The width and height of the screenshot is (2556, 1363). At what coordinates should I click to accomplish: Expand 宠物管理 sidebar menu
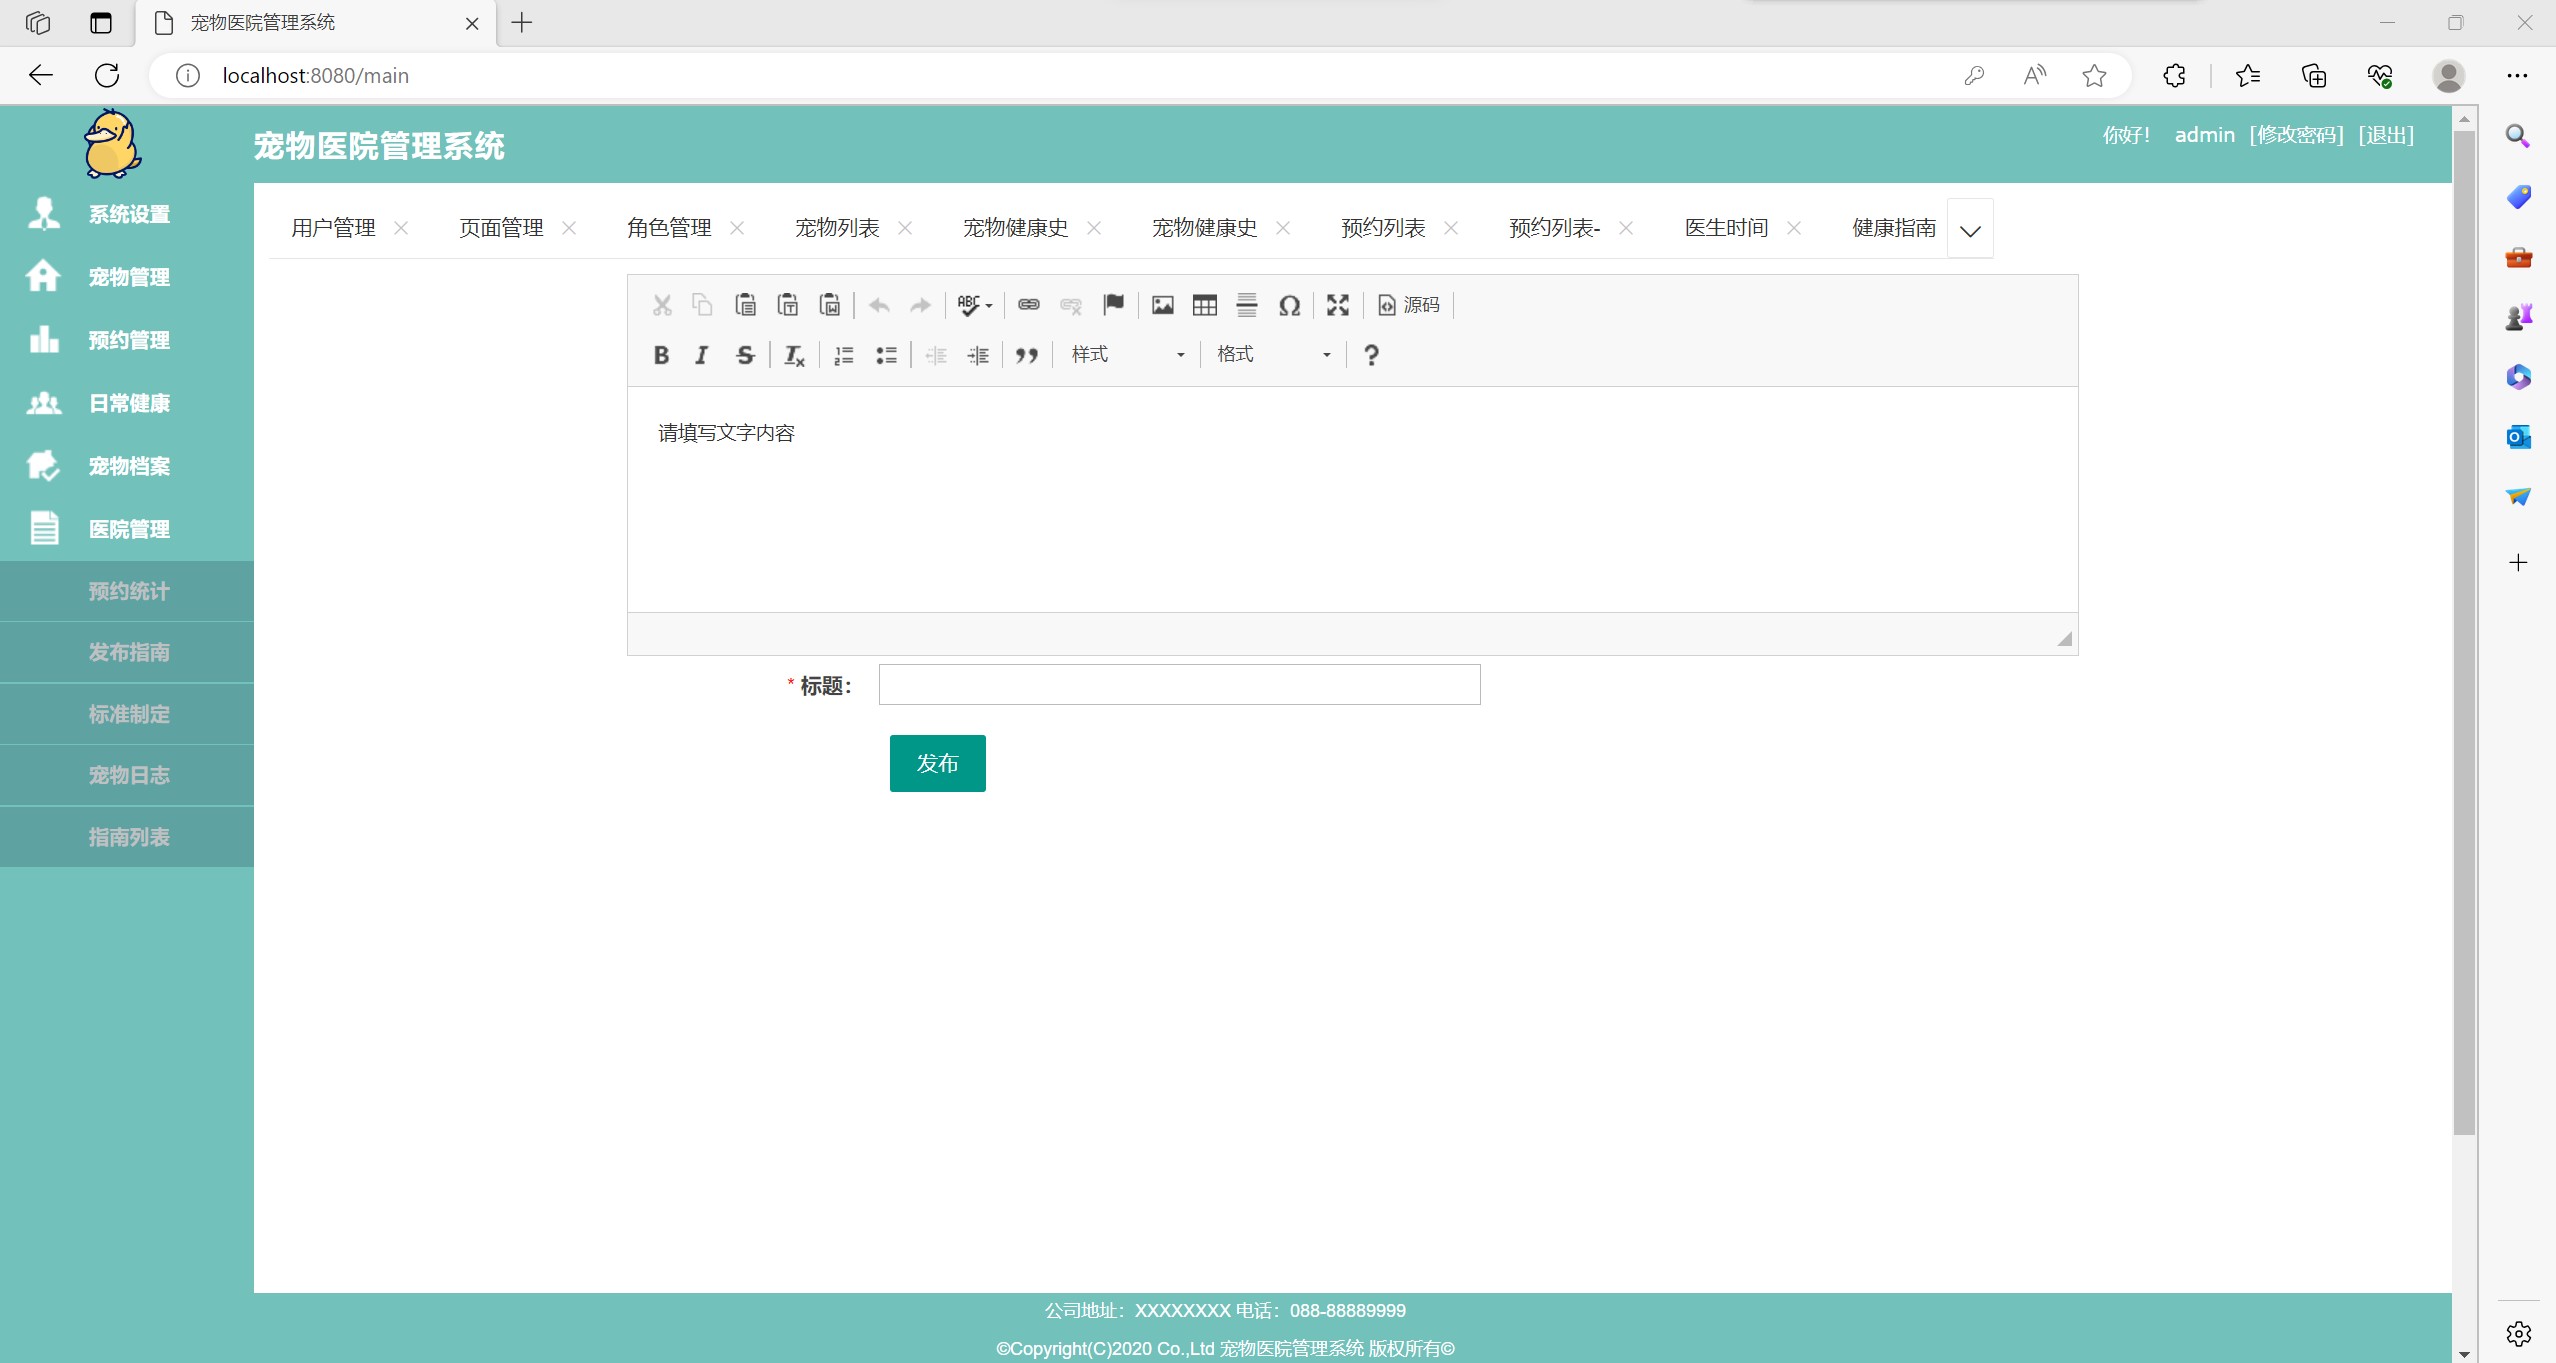(x=127, y=277)
